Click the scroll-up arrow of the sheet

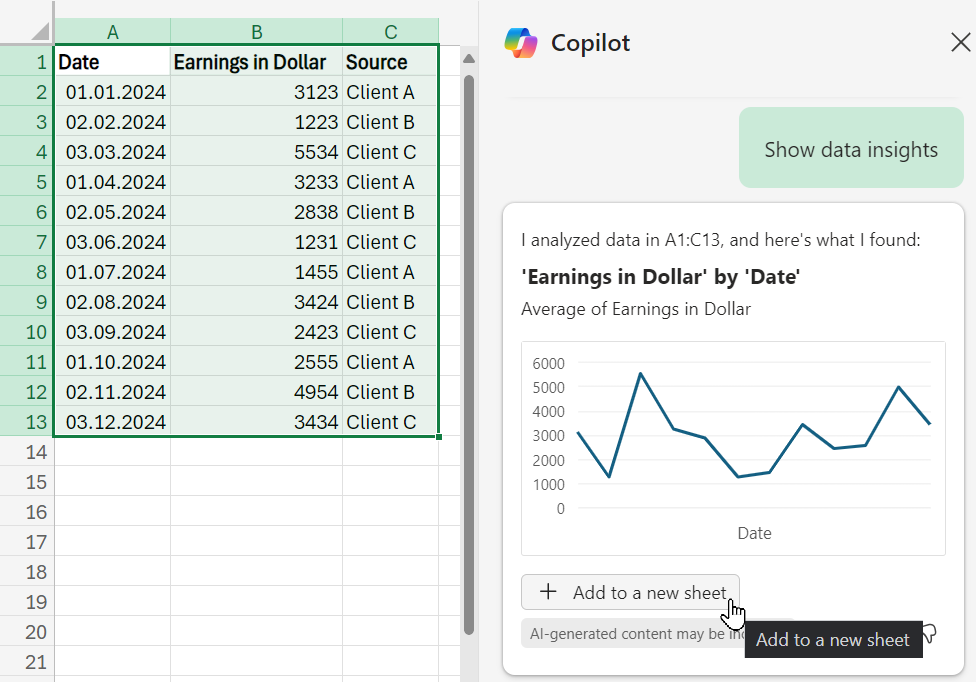point(469,58)
